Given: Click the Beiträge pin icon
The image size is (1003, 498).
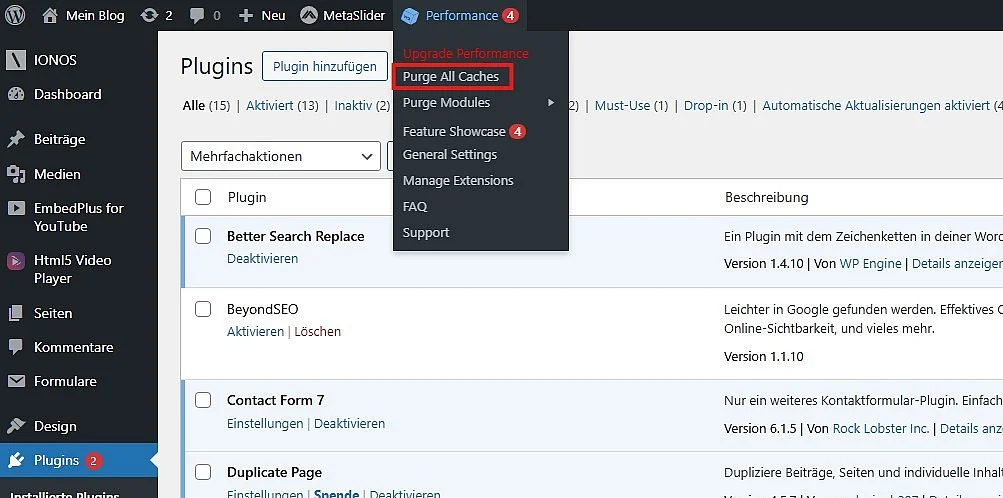Looking at the screenshot, I should click(x=16, y=139).
